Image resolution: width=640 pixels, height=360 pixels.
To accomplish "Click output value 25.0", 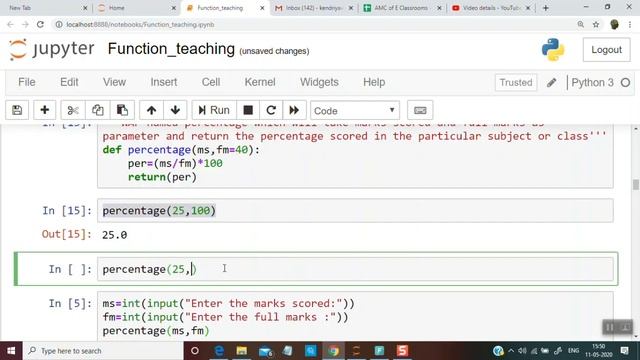I will 115,235.
